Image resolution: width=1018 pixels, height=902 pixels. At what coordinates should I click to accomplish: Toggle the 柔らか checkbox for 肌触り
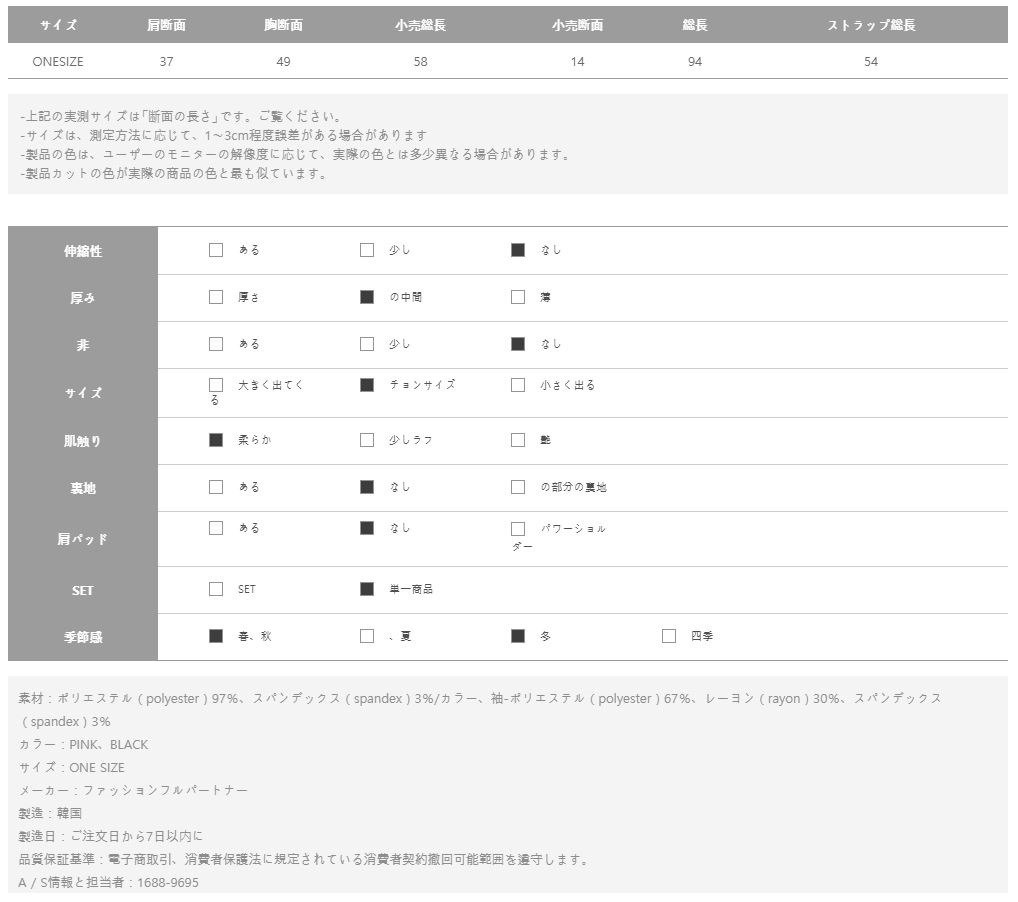(x=216, y=440)
